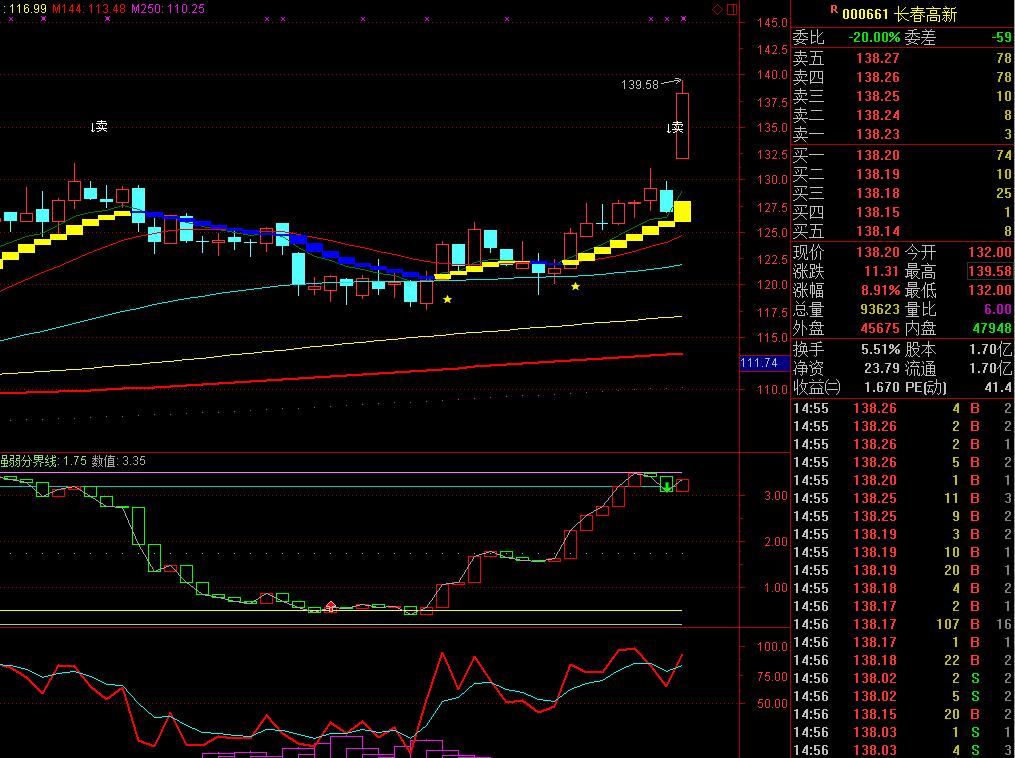1015x758 pixels.
Task: Click the 总量 value 93623
Action: pyautogui.click(x=880, y=309)
